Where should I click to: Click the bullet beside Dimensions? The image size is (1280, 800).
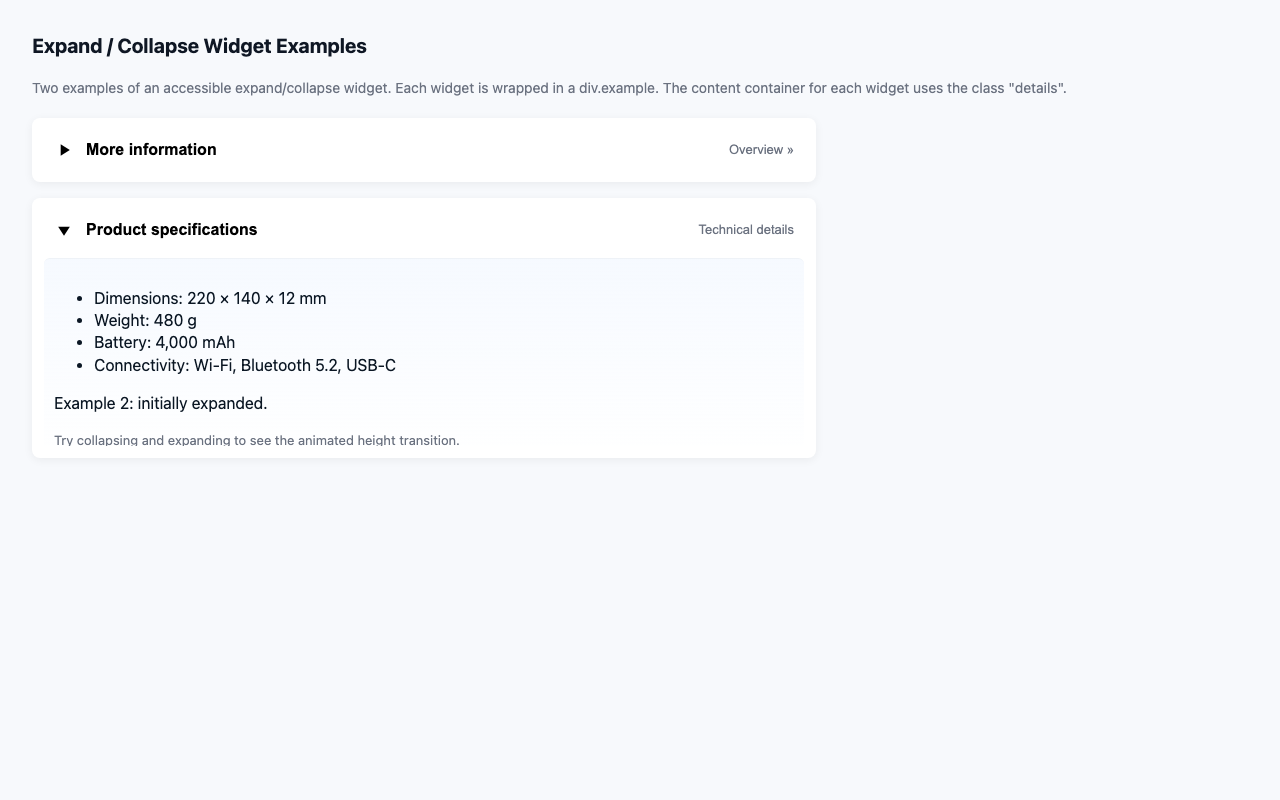[x=80, y=297]
